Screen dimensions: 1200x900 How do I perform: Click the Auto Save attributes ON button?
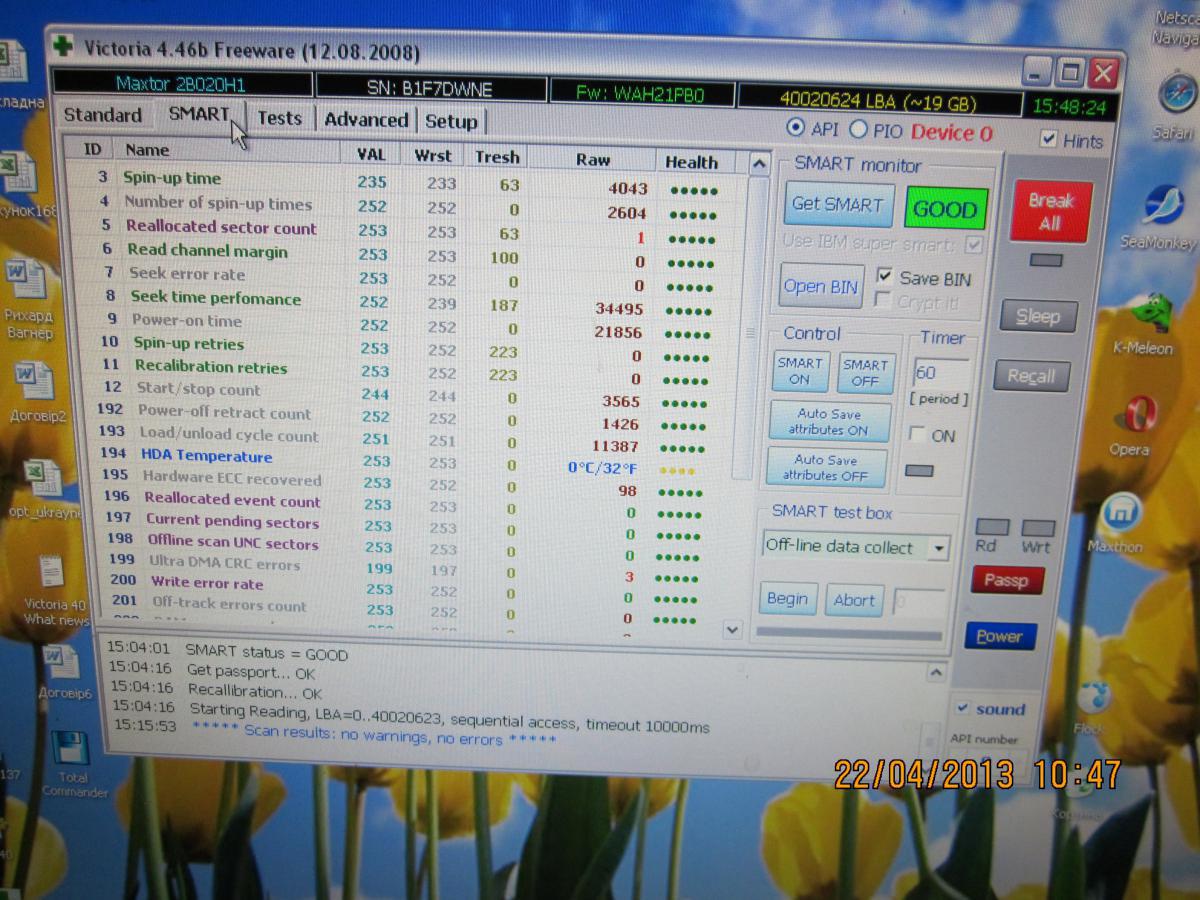(829, 421)
